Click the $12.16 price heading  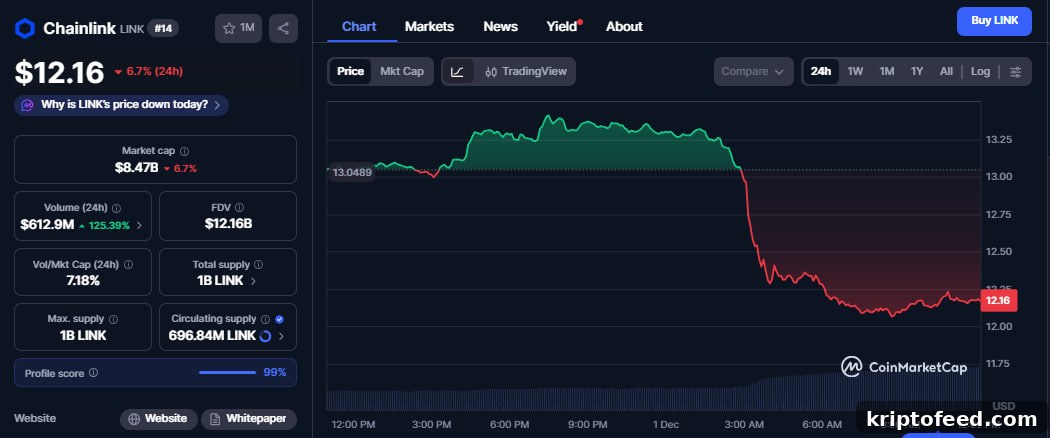point(60,72)
